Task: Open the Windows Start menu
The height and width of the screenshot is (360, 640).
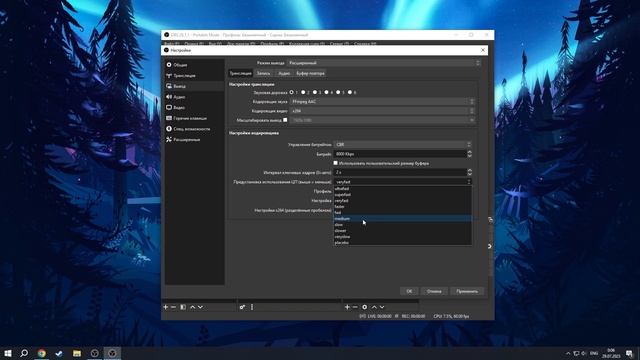Action: [x=8, y=353]
